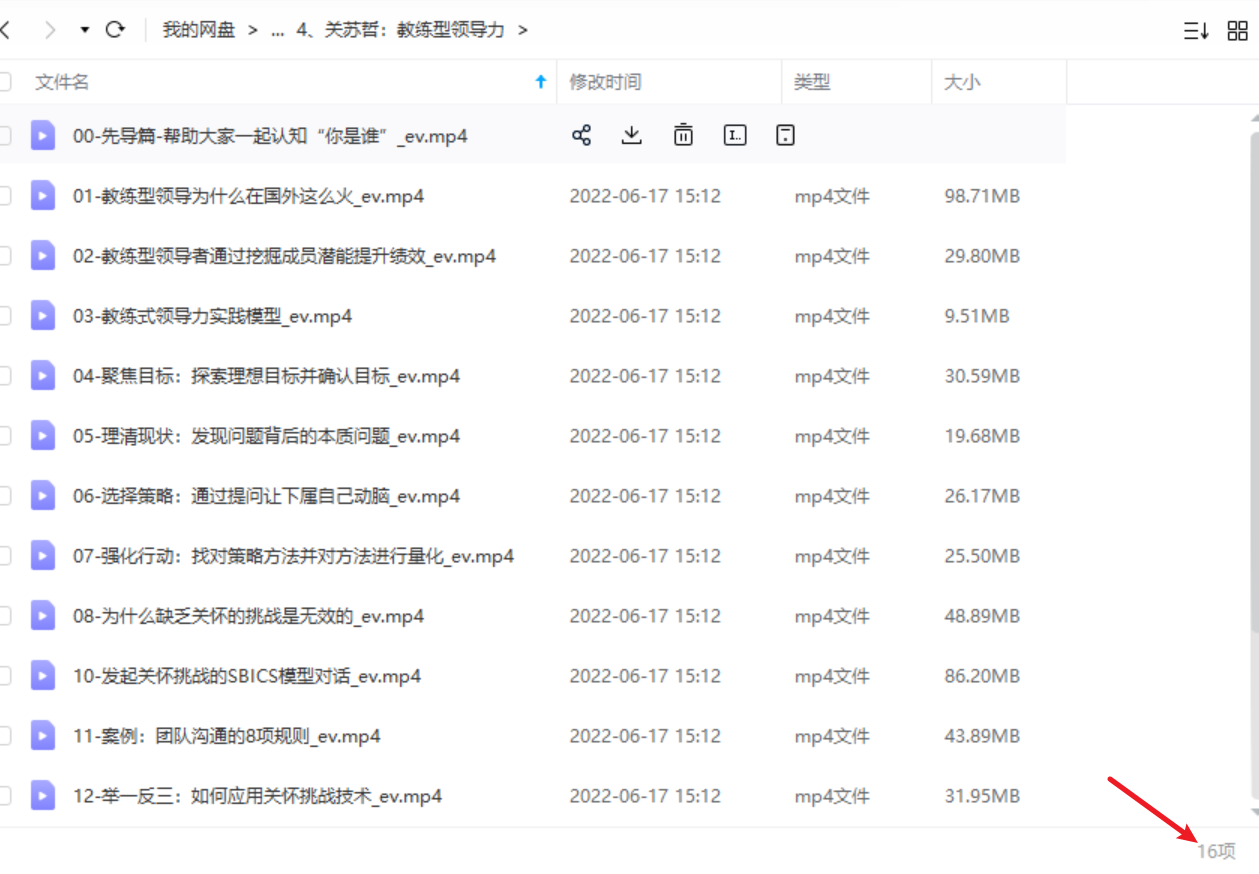The image size is (1259, 874).
Task: Open 01-教练型领导为什么在国外这么火_ev.mp4
Action: pos(249,196)
